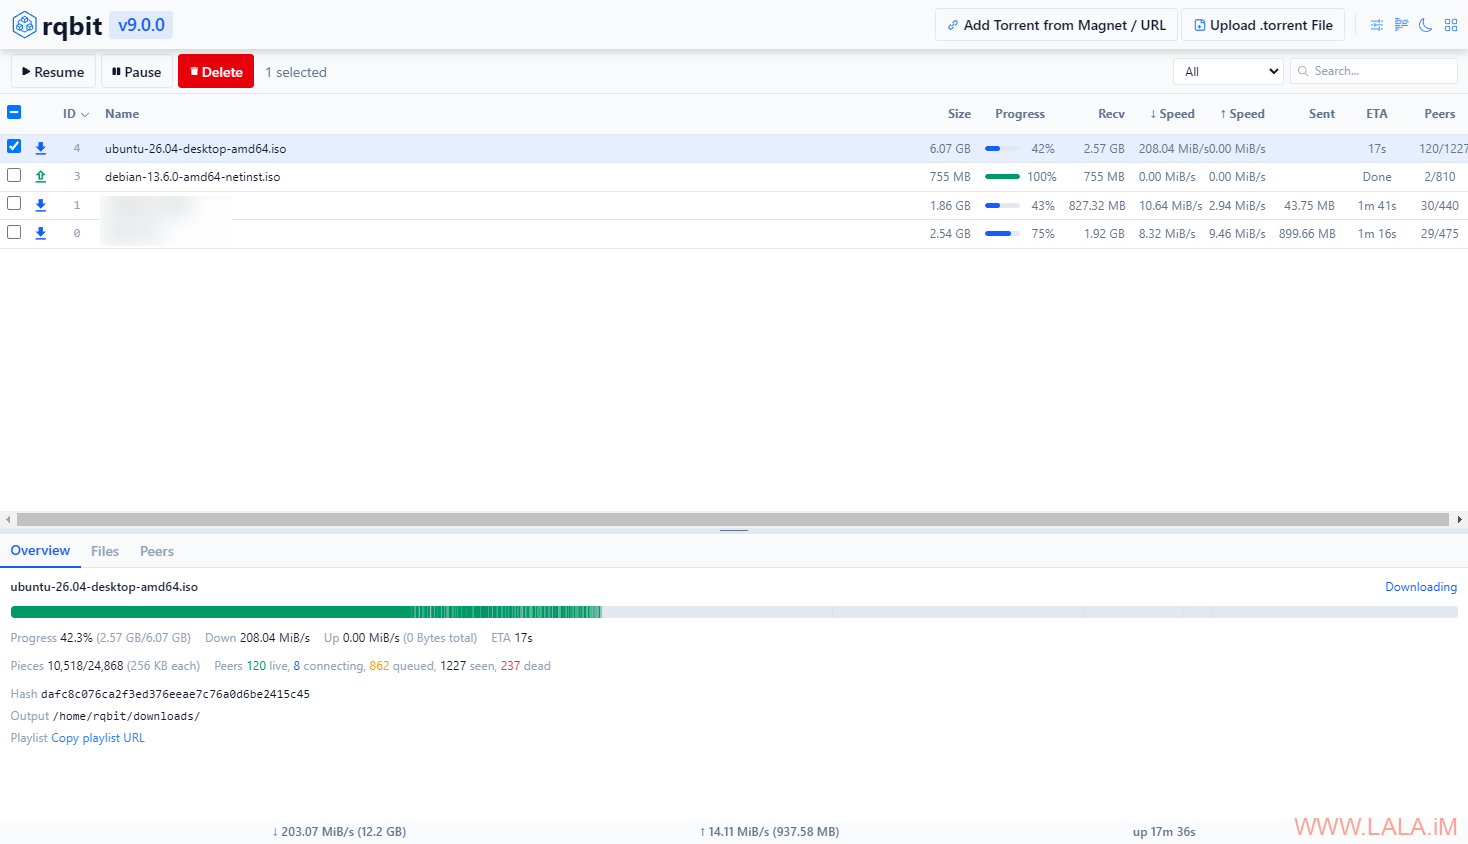Select the debian-13.6.0-amd64-netinst.iso row name
Screen dimensions: 1468x844
192,177
